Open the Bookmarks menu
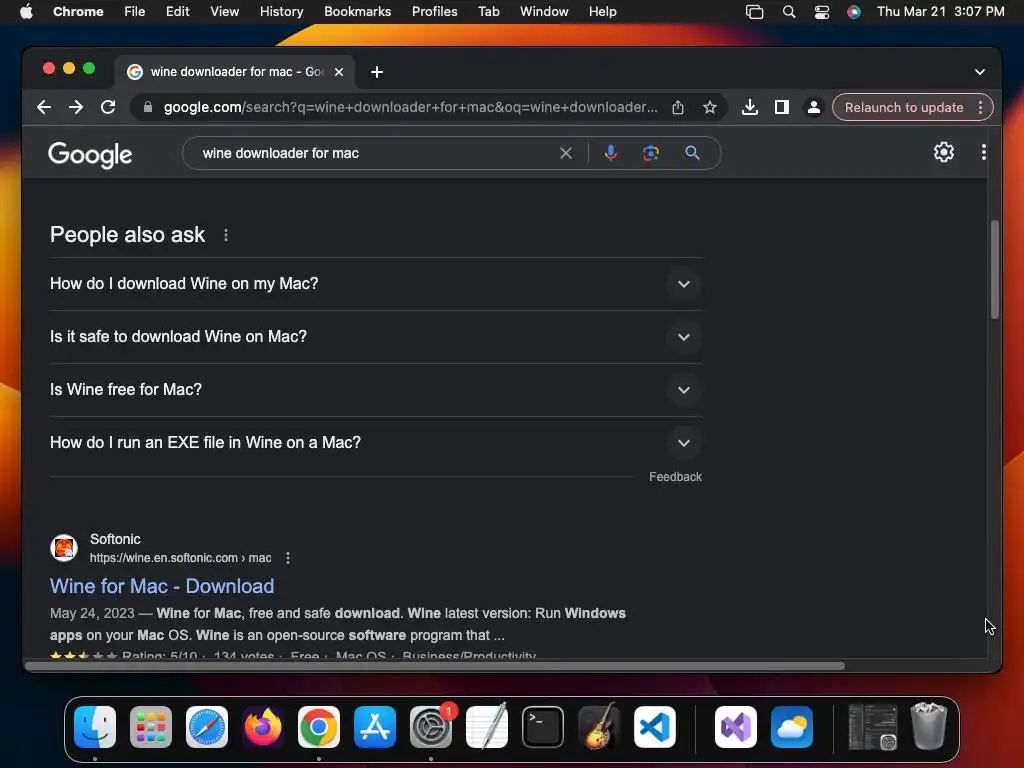The image size is (1024, 768). (x=357, y=12)
